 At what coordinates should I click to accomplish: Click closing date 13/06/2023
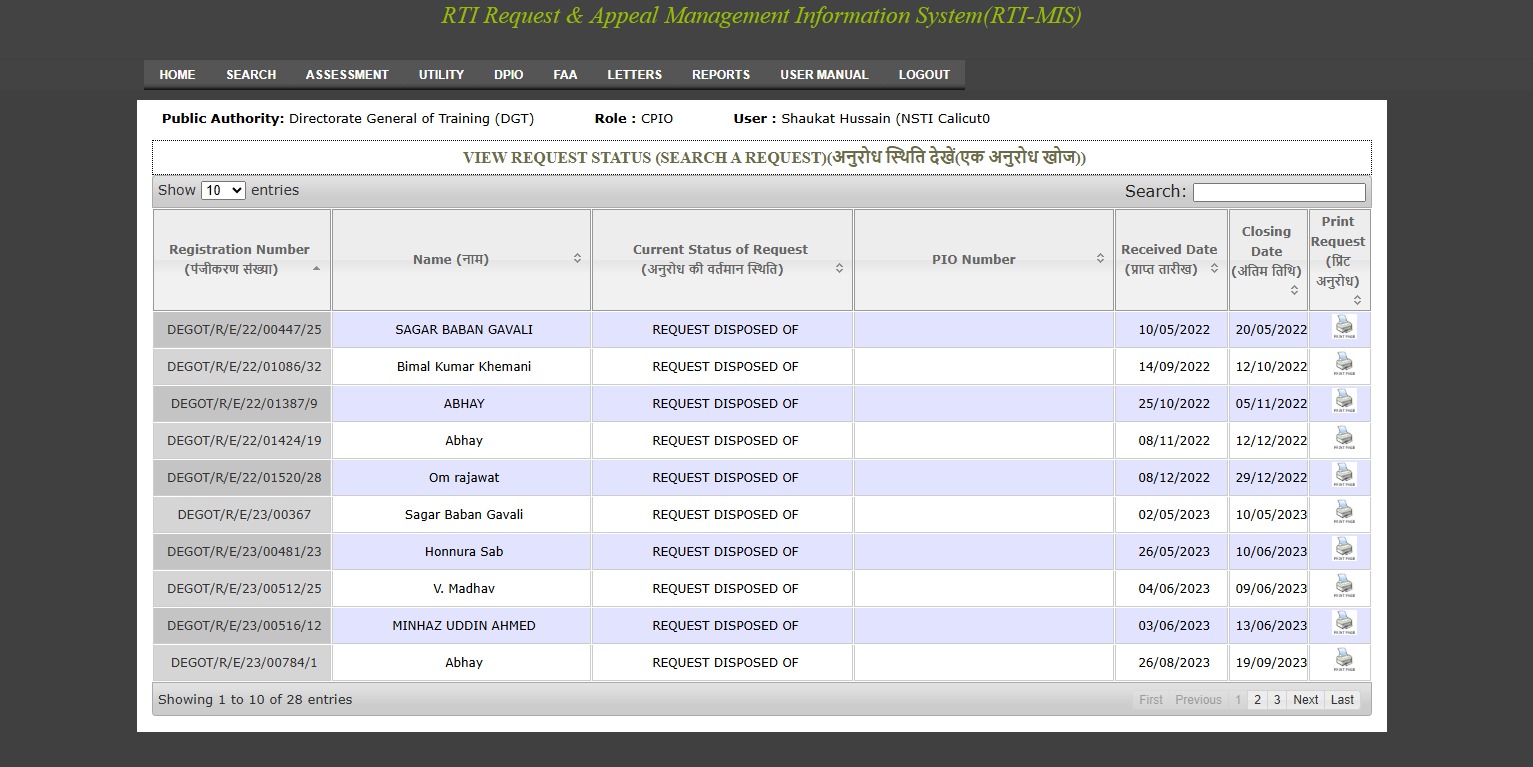point(1271,625)
